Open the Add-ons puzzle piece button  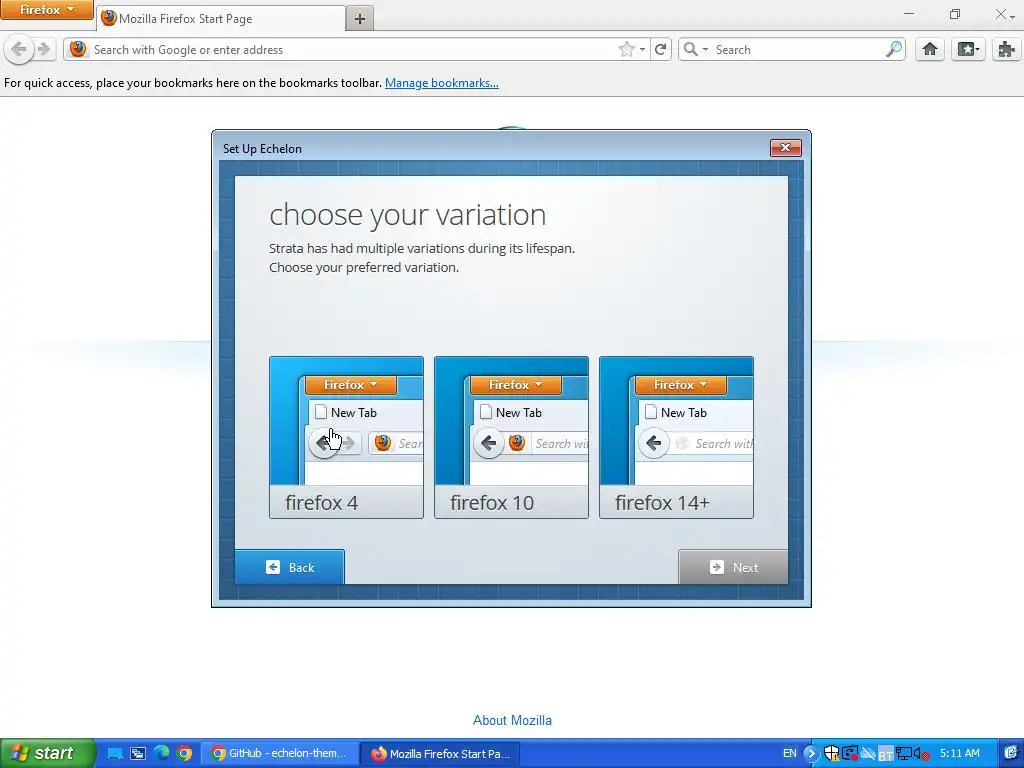click(x=1006, y=49)
